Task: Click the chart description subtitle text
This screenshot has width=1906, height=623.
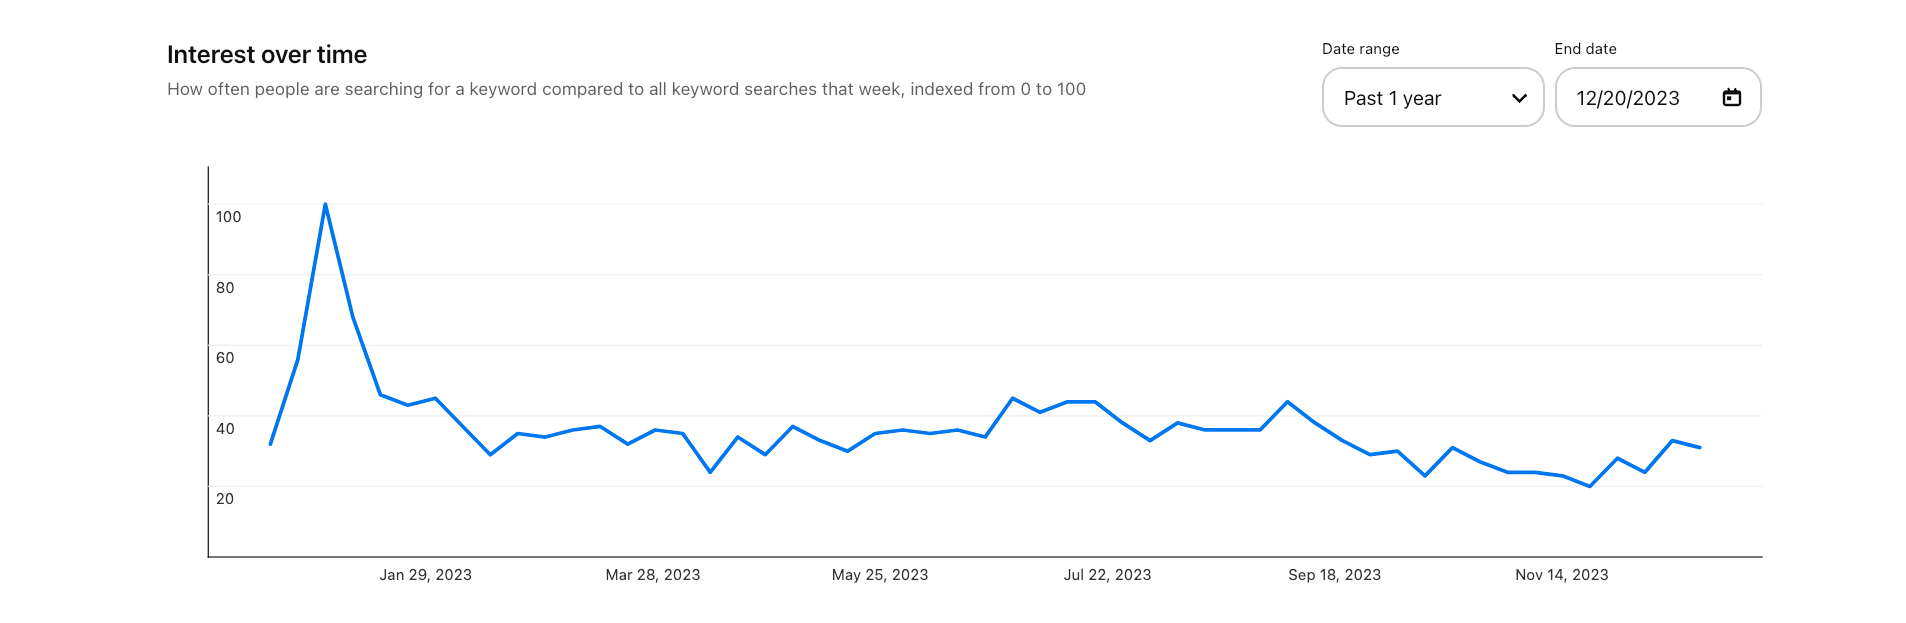Action: (x=626, y=89)
